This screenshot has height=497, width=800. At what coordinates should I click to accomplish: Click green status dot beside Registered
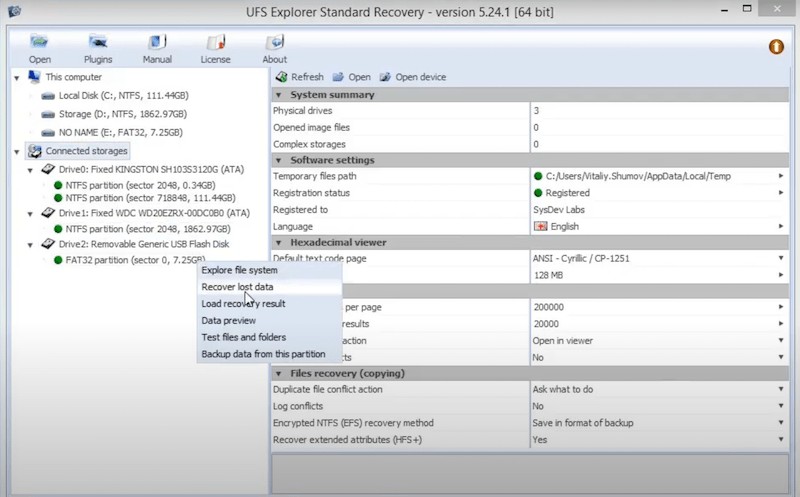[x=538, y=193]
